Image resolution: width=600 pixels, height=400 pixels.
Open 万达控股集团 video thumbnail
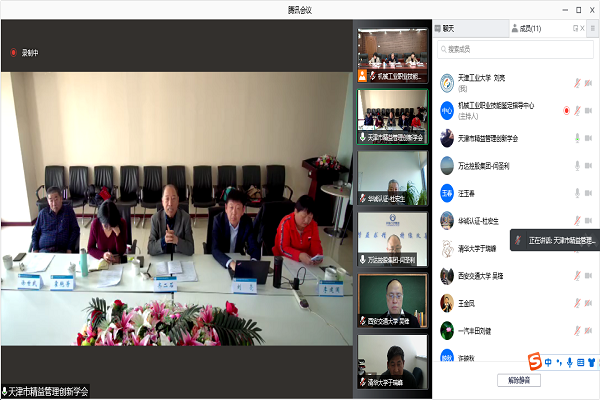[x=392, y=239]
